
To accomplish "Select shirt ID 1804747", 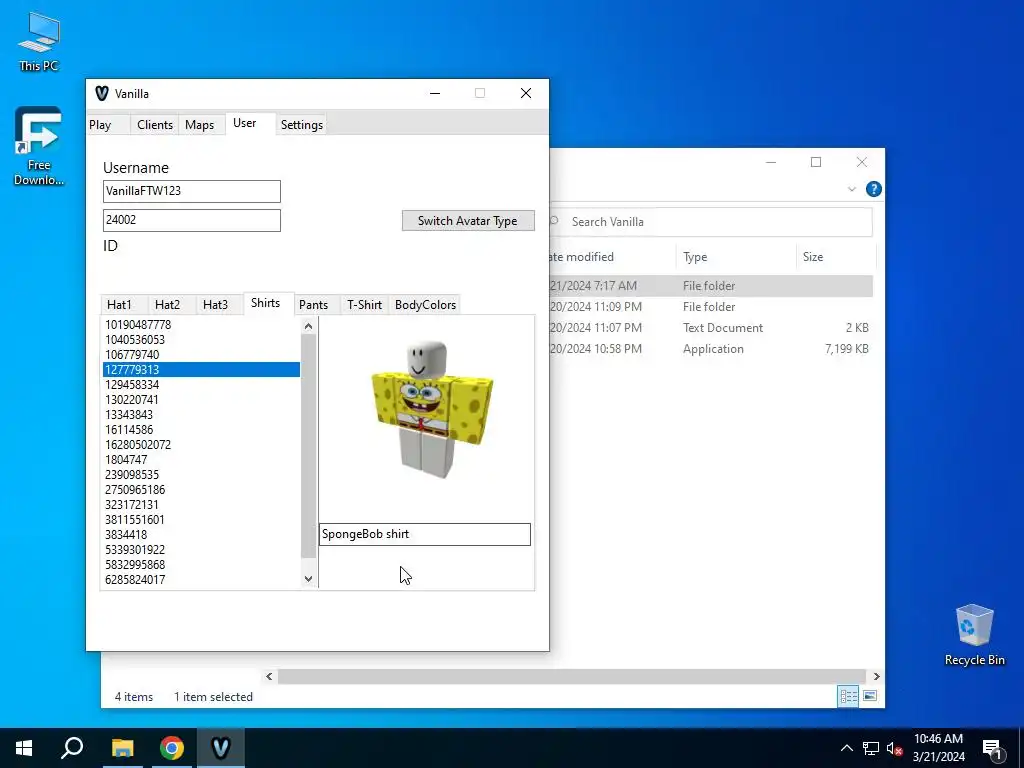I will (201, 460).
